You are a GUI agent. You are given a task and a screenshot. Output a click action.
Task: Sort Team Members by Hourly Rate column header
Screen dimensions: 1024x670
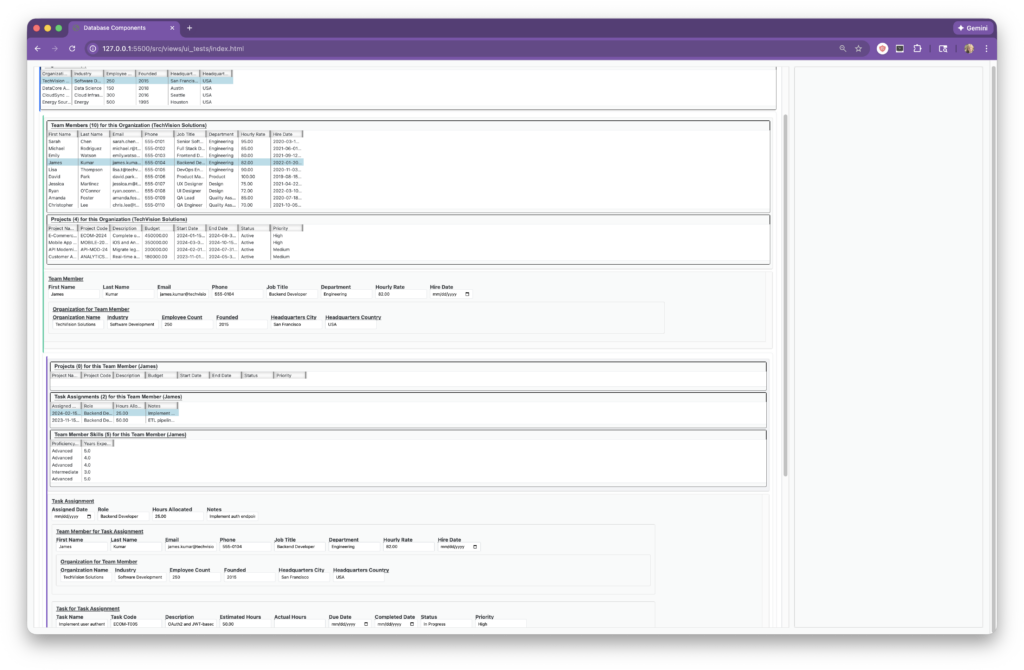252,134
